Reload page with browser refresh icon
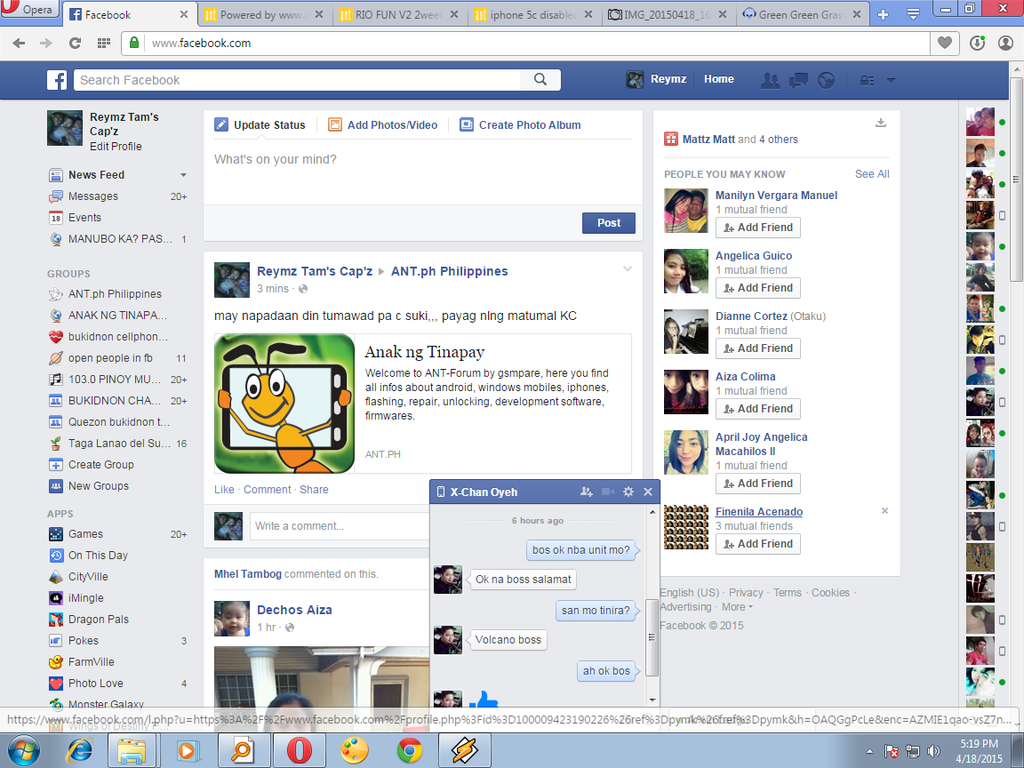1024x768 pixels. click(x=74, y=43)
